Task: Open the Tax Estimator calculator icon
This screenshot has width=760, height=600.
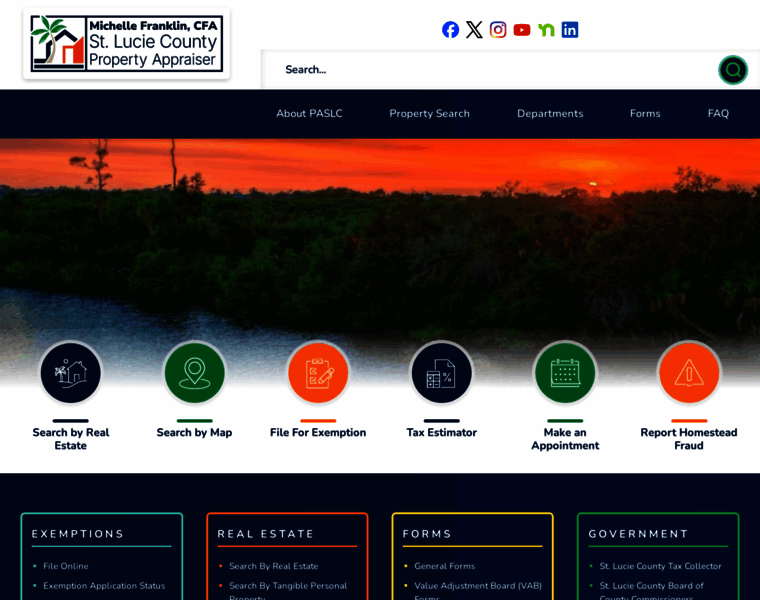Action: tap(441, 373)
